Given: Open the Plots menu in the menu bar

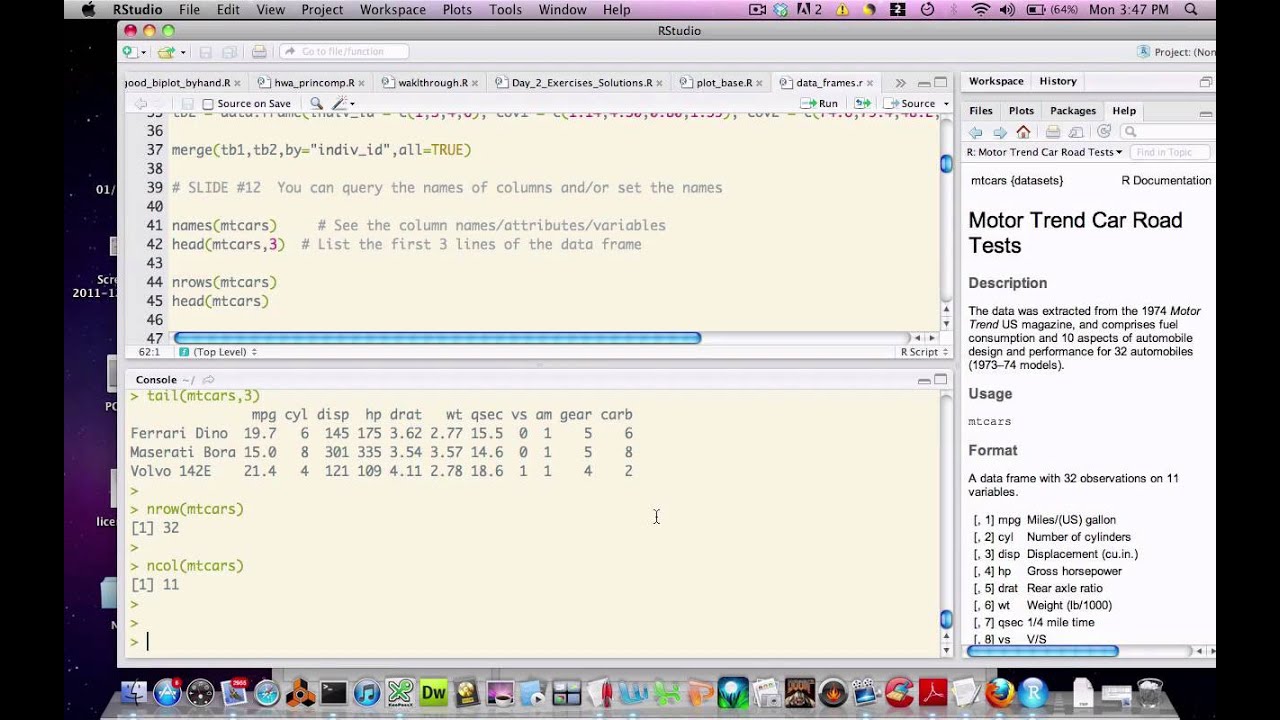Looking at the screenshot, I should [457, 10].
